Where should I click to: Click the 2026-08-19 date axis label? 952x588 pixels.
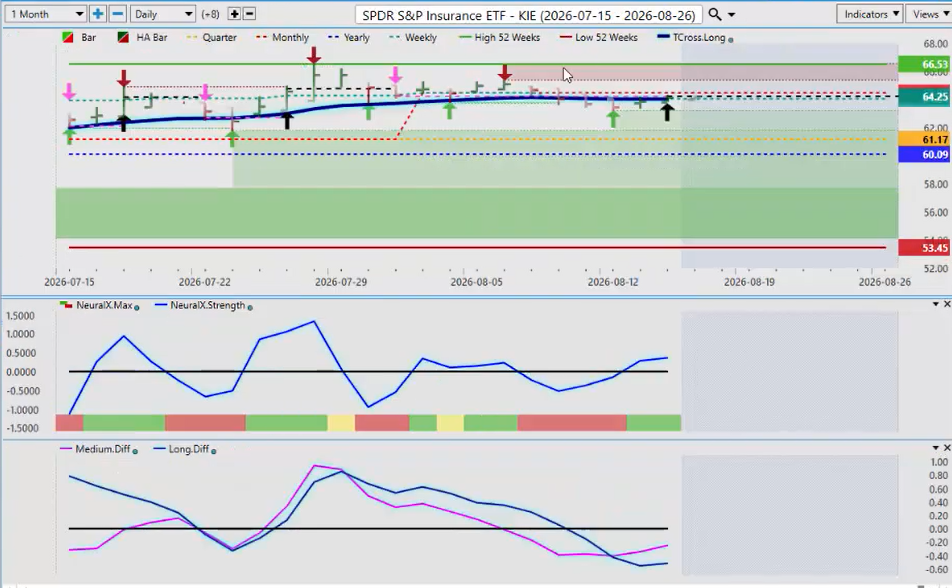click(x=749, y=282)
